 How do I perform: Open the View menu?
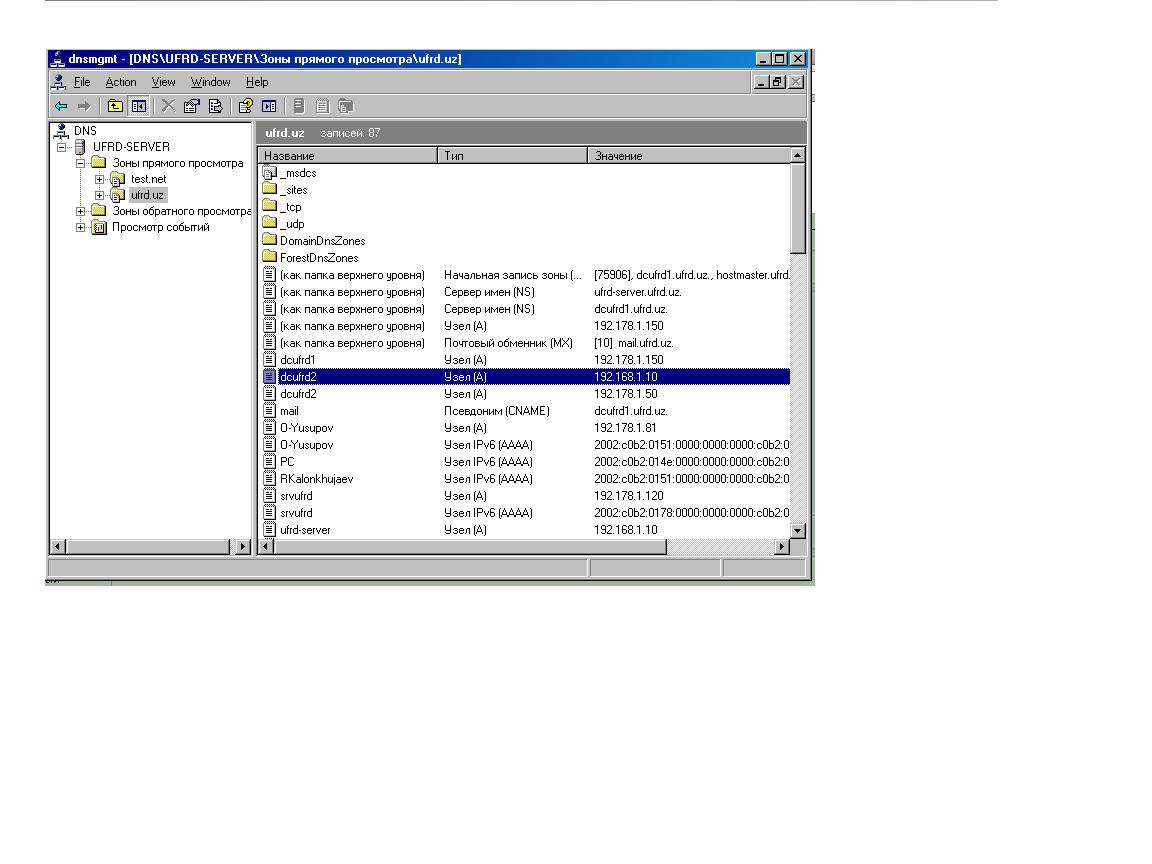pos(163,82)
